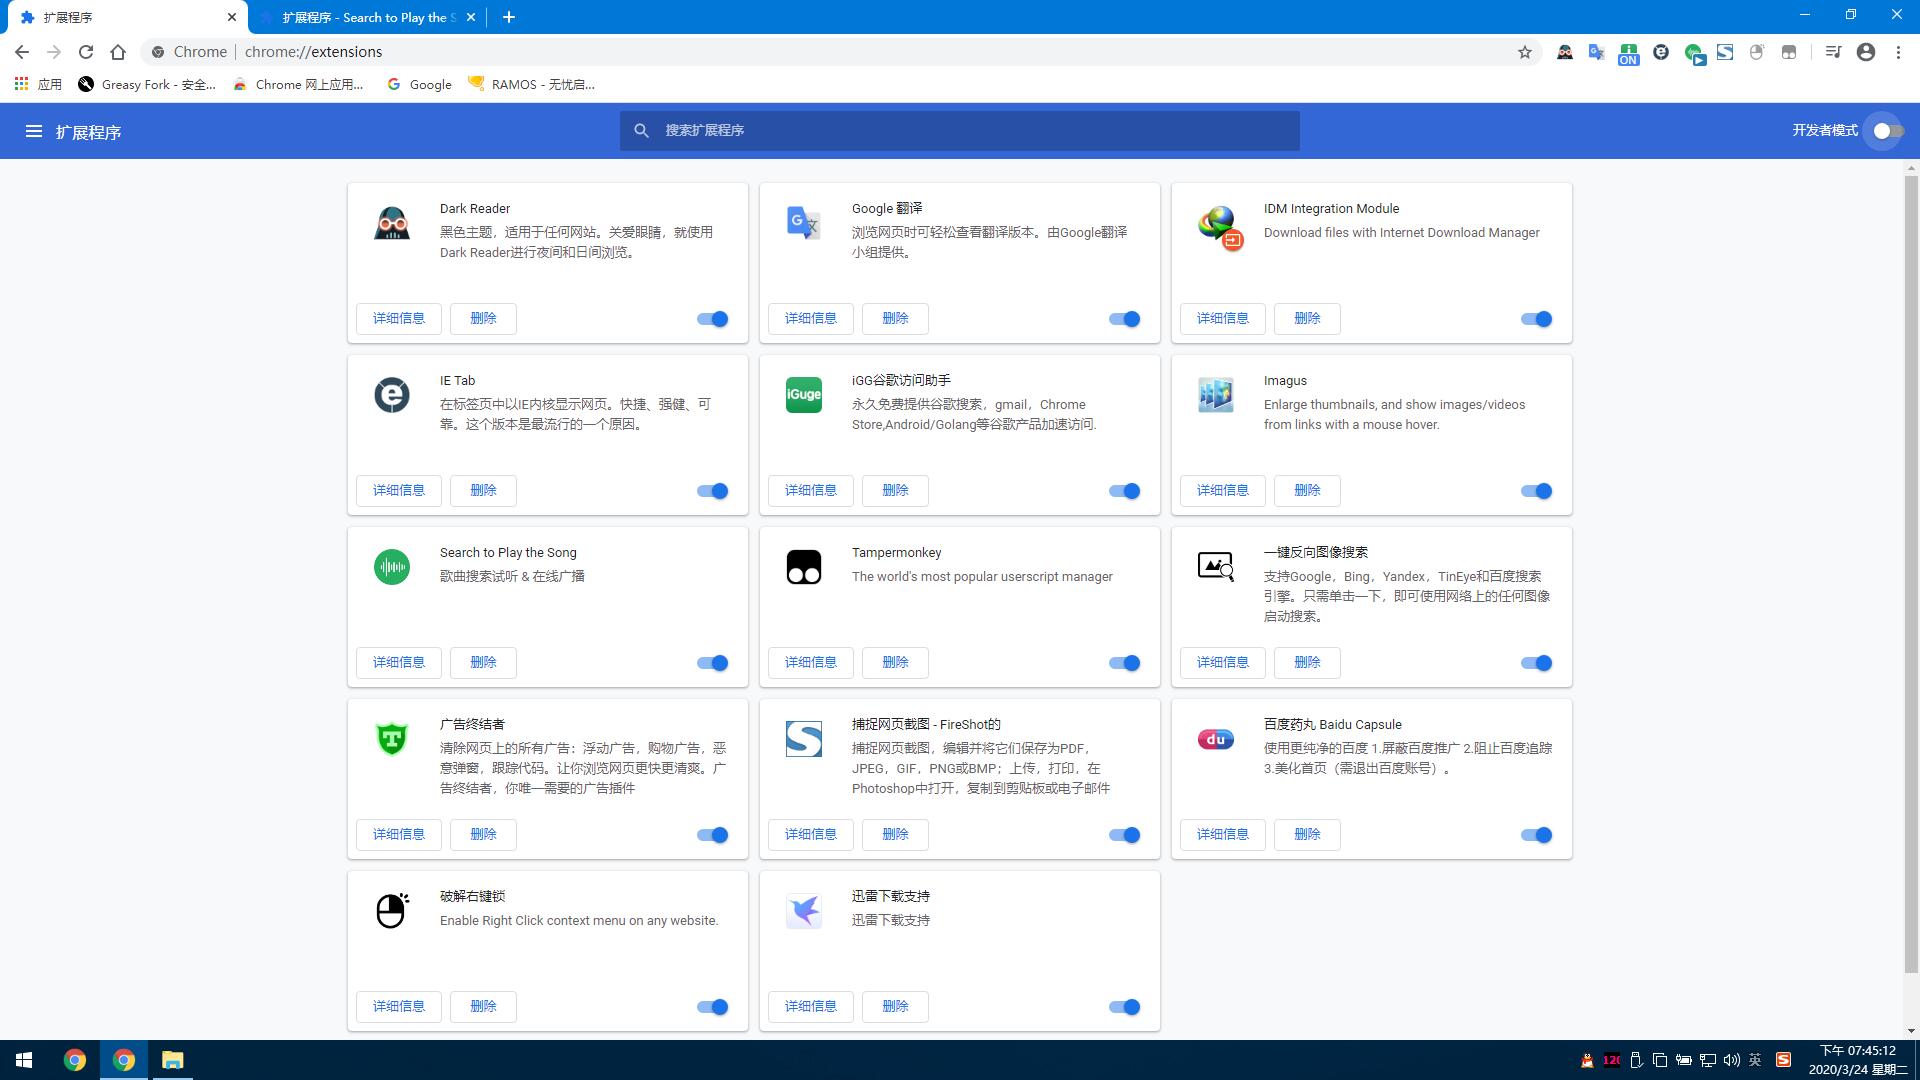Click the 广告终结者 shield icon
The width and height of the screenshot is (1920, 1080).
[x=392, y=739]
